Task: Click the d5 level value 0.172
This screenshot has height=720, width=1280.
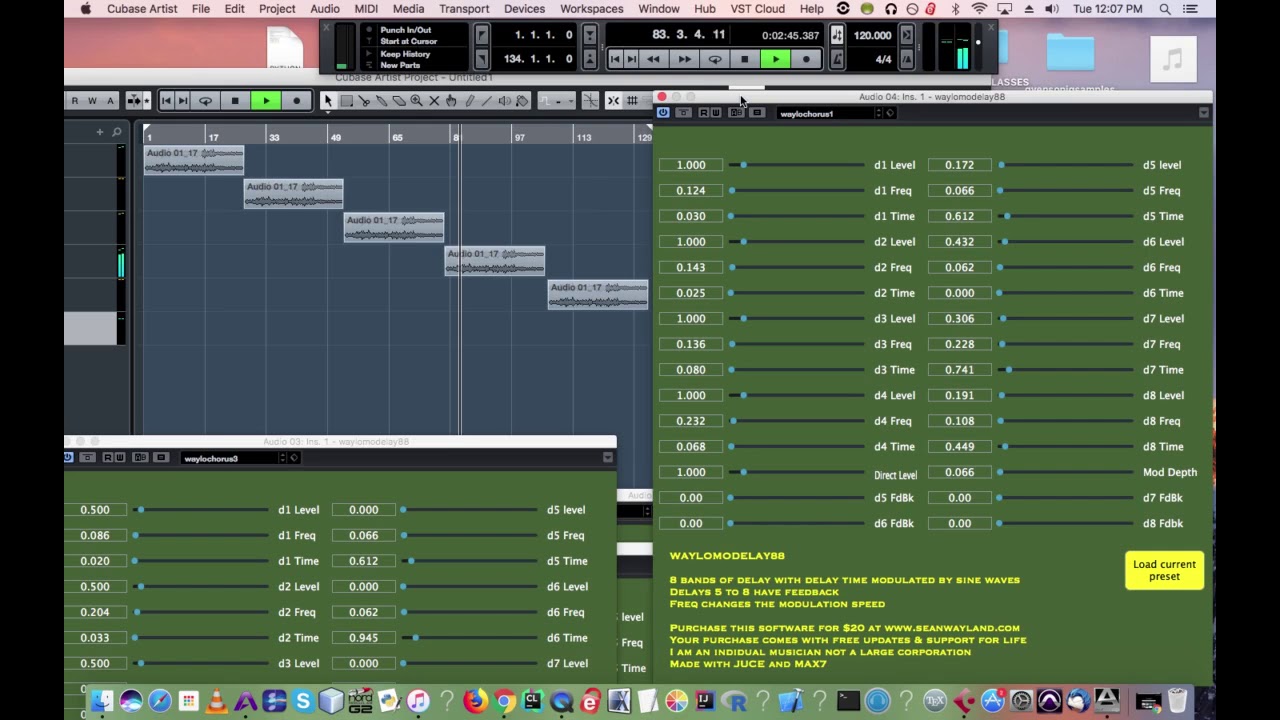Action: [x=959, y=165]
